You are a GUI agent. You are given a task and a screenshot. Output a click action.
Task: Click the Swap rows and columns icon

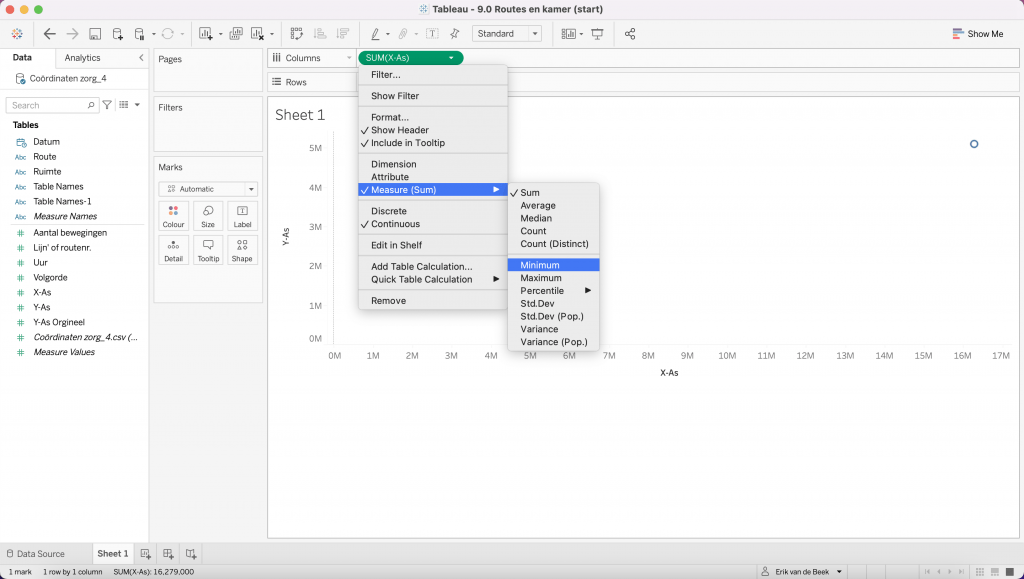point(297,34)
